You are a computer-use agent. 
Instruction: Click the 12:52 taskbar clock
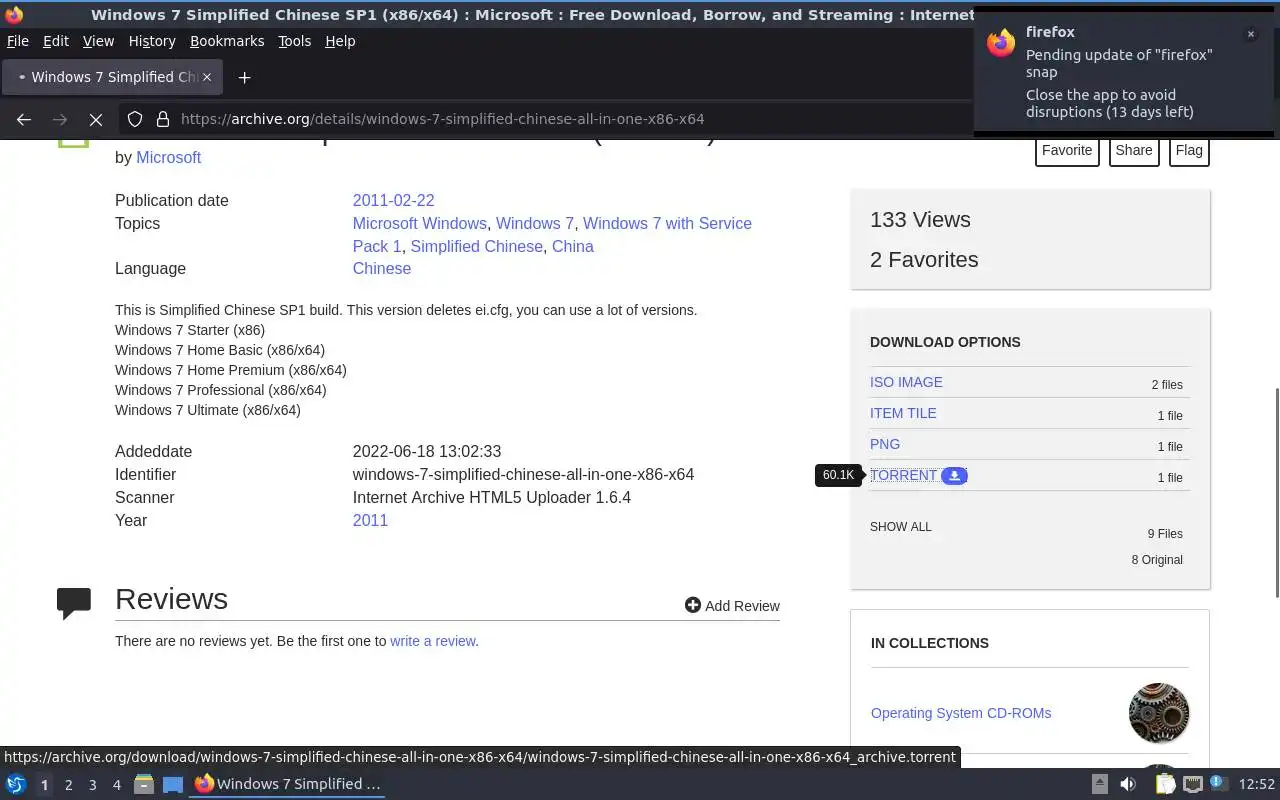coord(1256,785)
